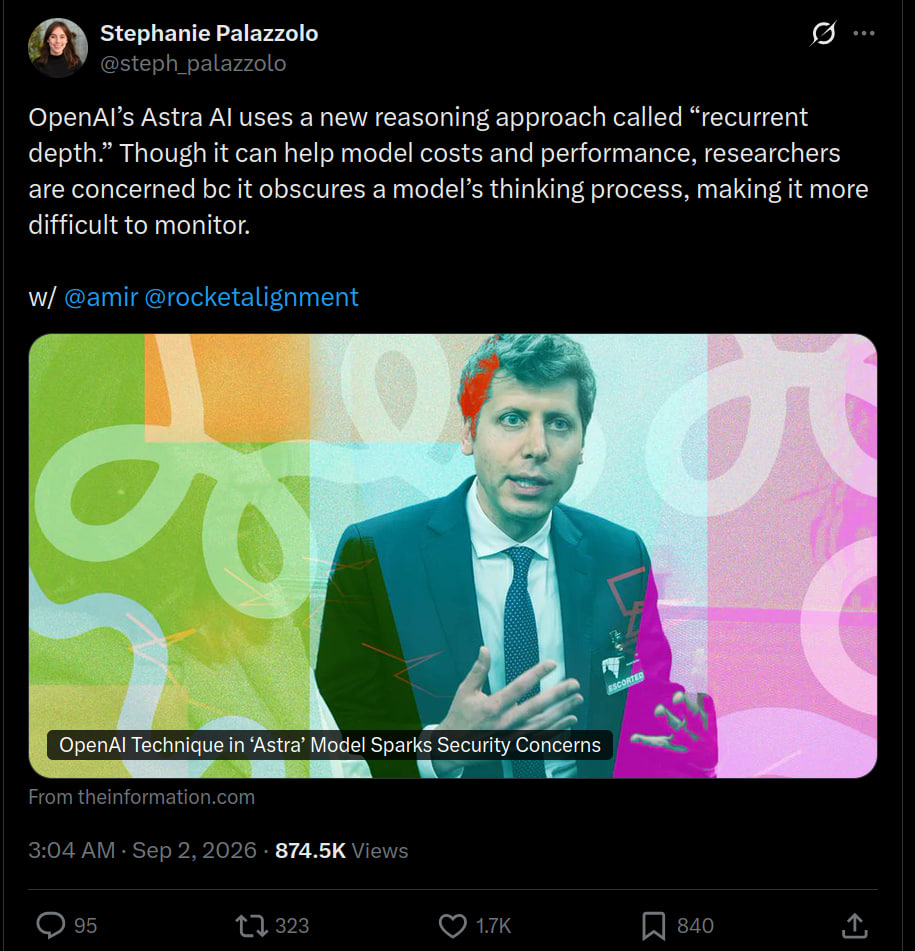
Task: View the 874.5K Views analytics
Action: pos(341,850)
